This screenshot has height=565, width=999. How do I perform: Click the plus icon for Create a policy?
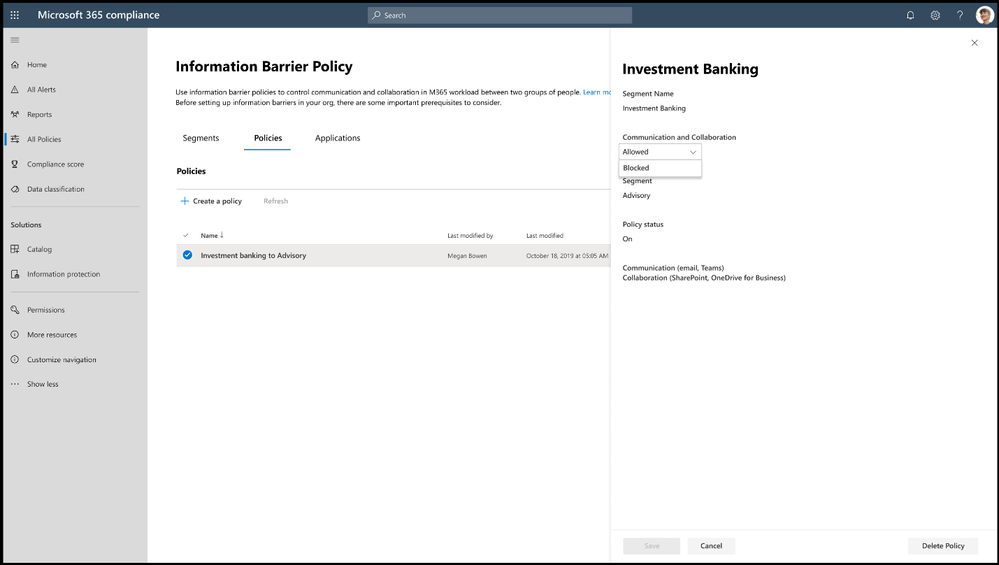[x=185, y=201]
